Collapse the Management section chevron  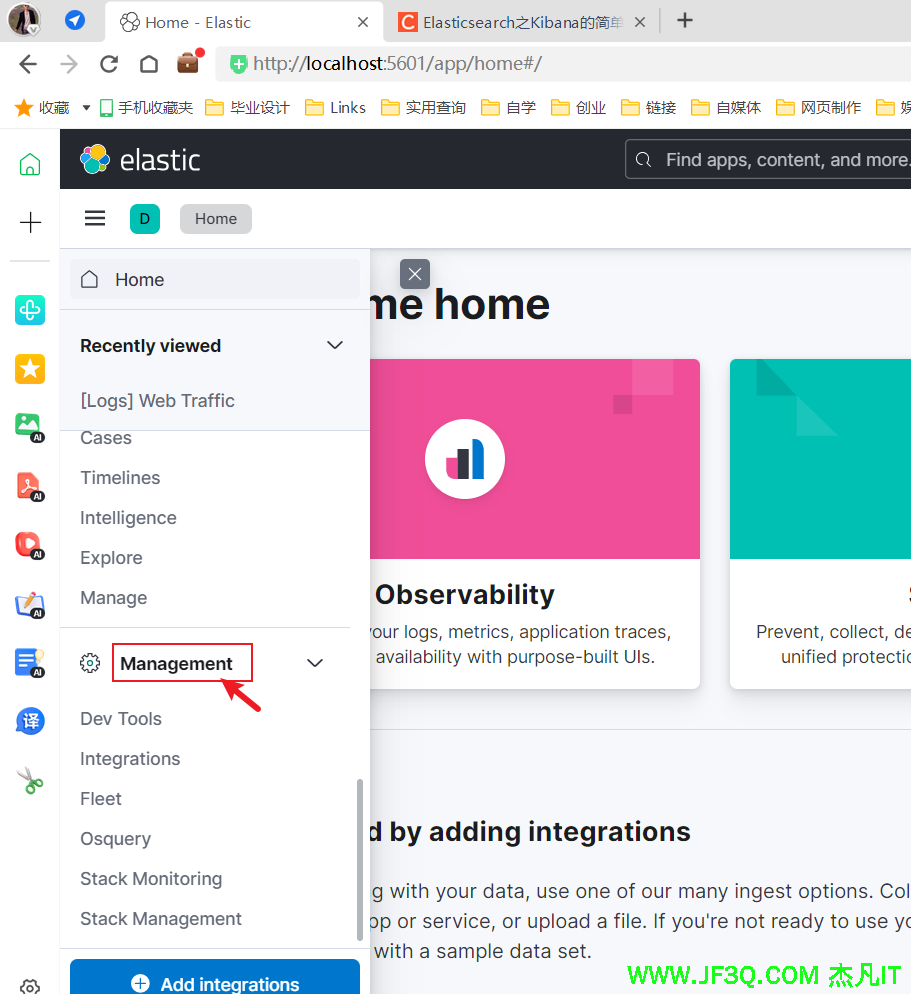pyautogui.click(x=315, y=663)
